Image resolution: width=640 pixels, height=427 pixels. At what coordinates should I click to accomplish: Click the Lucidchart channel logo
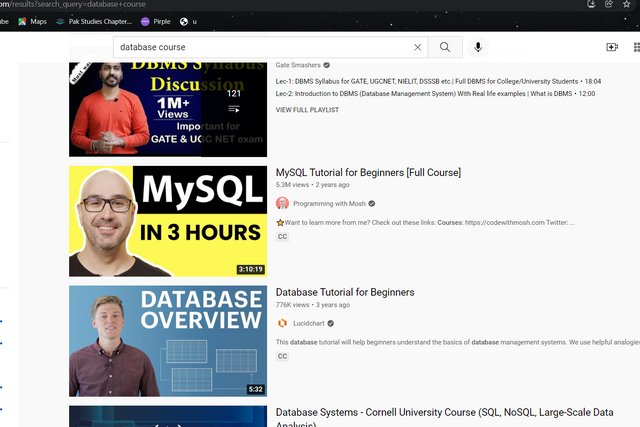(x=282, y=323)
